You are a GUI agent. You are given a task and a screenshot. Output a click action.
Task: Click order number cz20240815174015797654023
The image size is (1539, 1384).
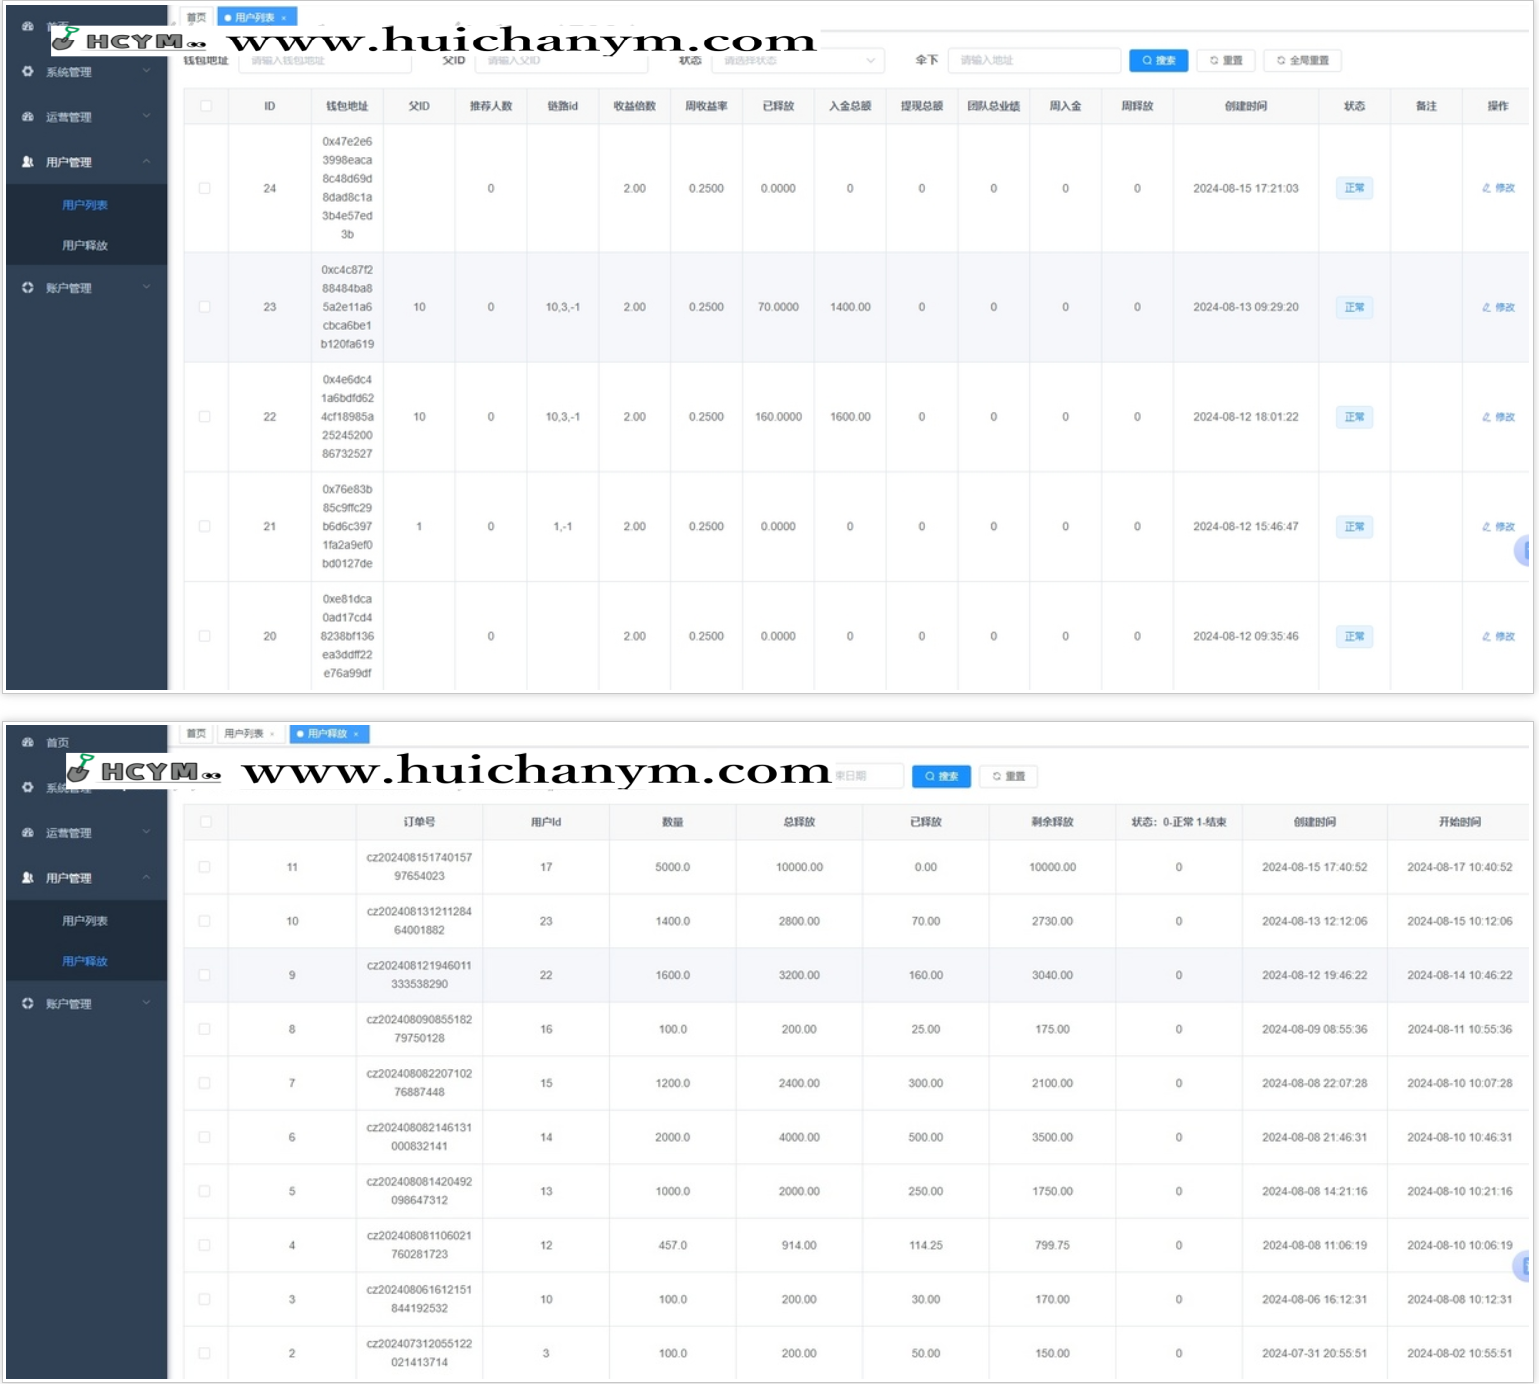coord(419,867)
